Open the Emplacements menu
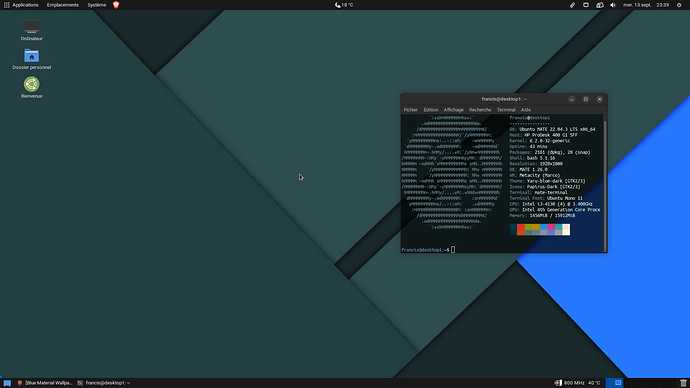690x388 pixels. (62, 5)
